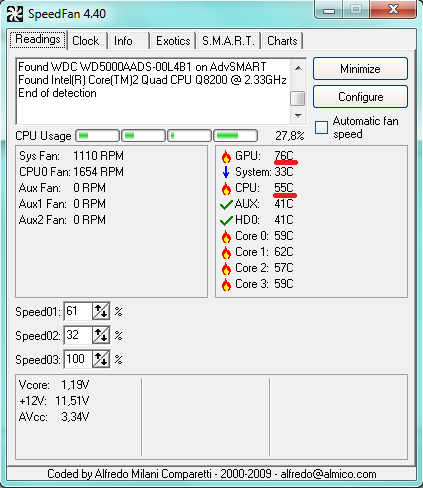423x488 pixels.
Task: Click the flame icon next to Core 1
Action: tap(226, 252)
